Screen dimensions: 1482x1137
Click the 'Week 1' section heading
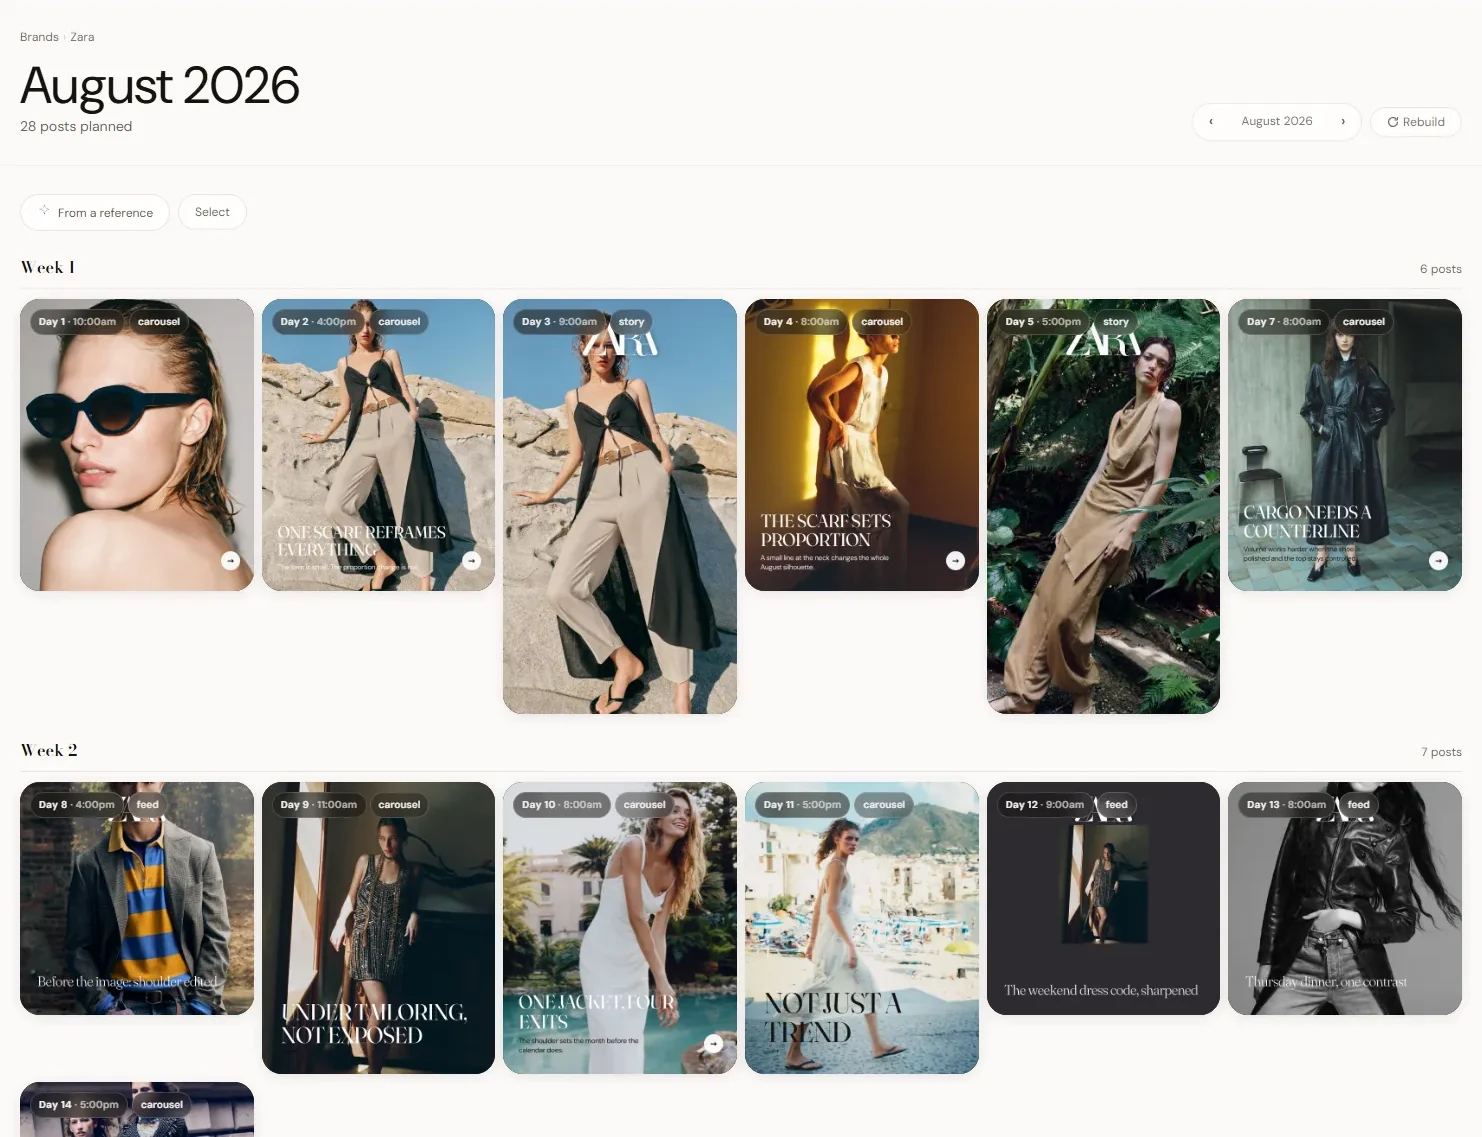point(48,268)
